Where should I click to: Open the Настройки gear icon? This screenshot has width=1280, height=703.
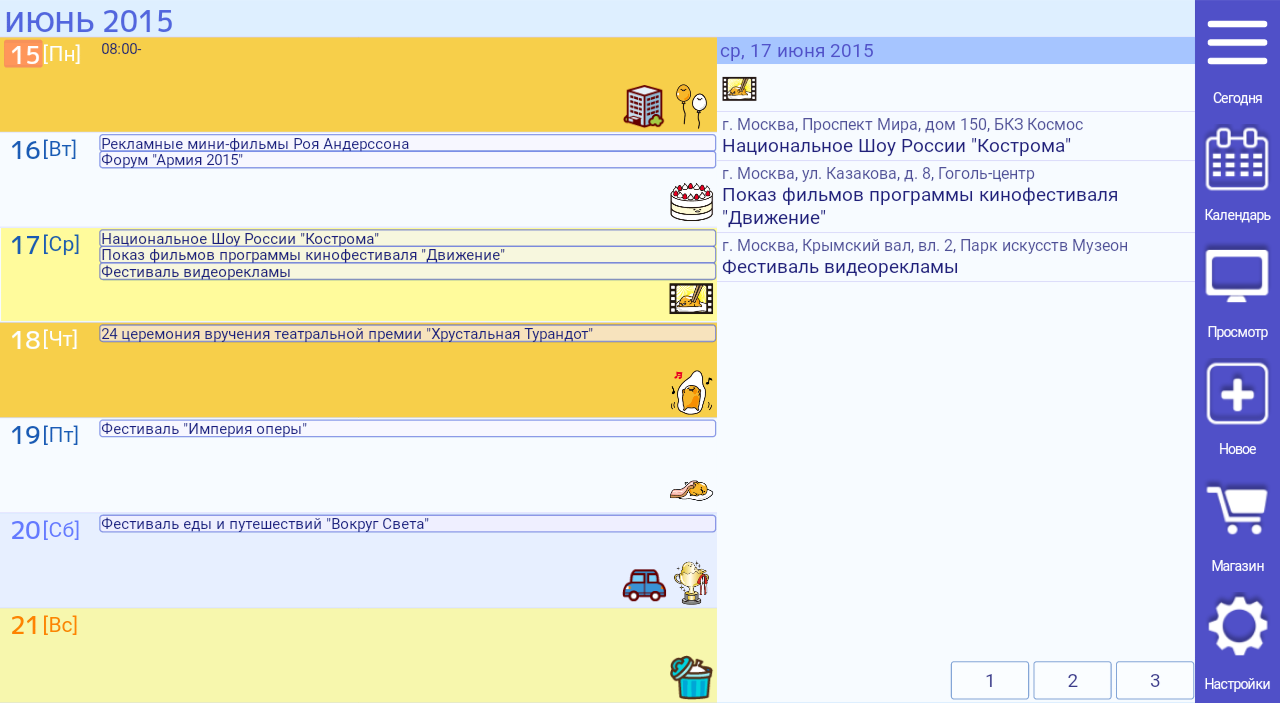point(1237,626)
